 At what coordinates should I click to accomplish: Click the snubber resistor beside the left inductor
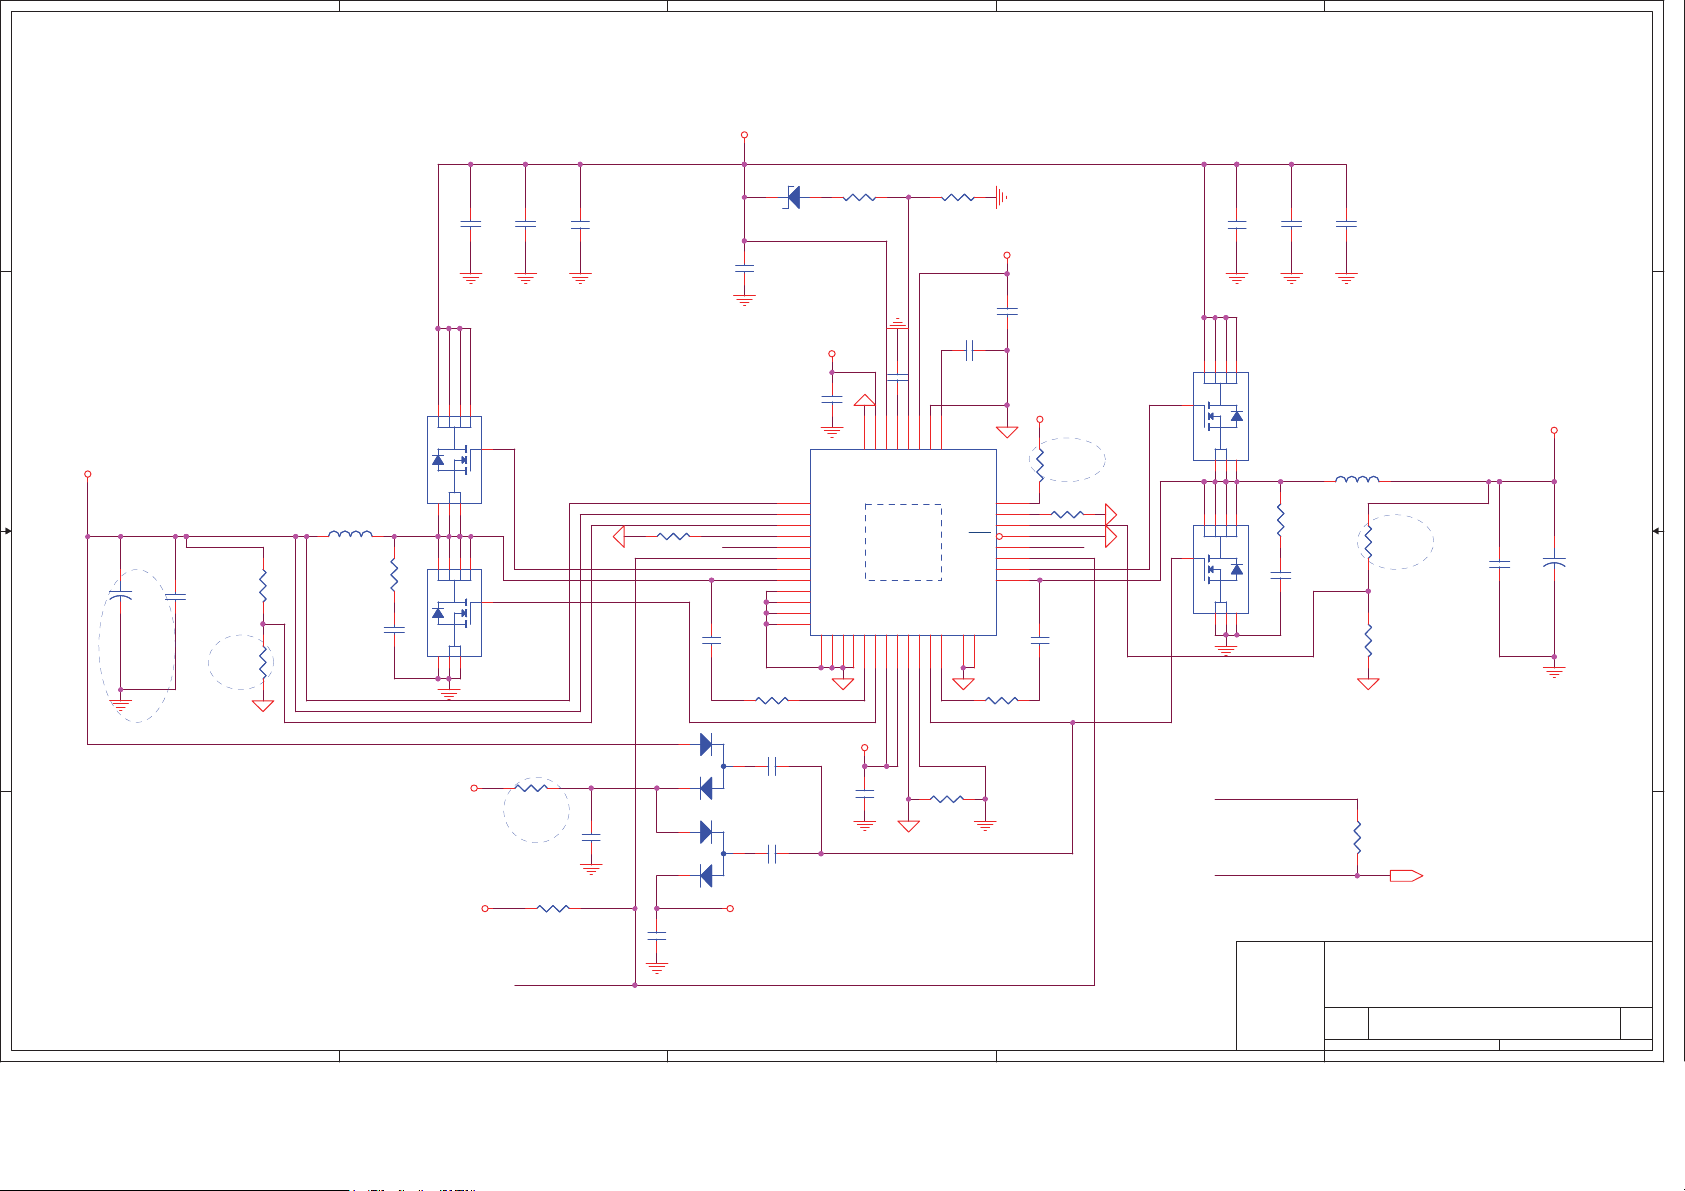(x=394, y=575)
